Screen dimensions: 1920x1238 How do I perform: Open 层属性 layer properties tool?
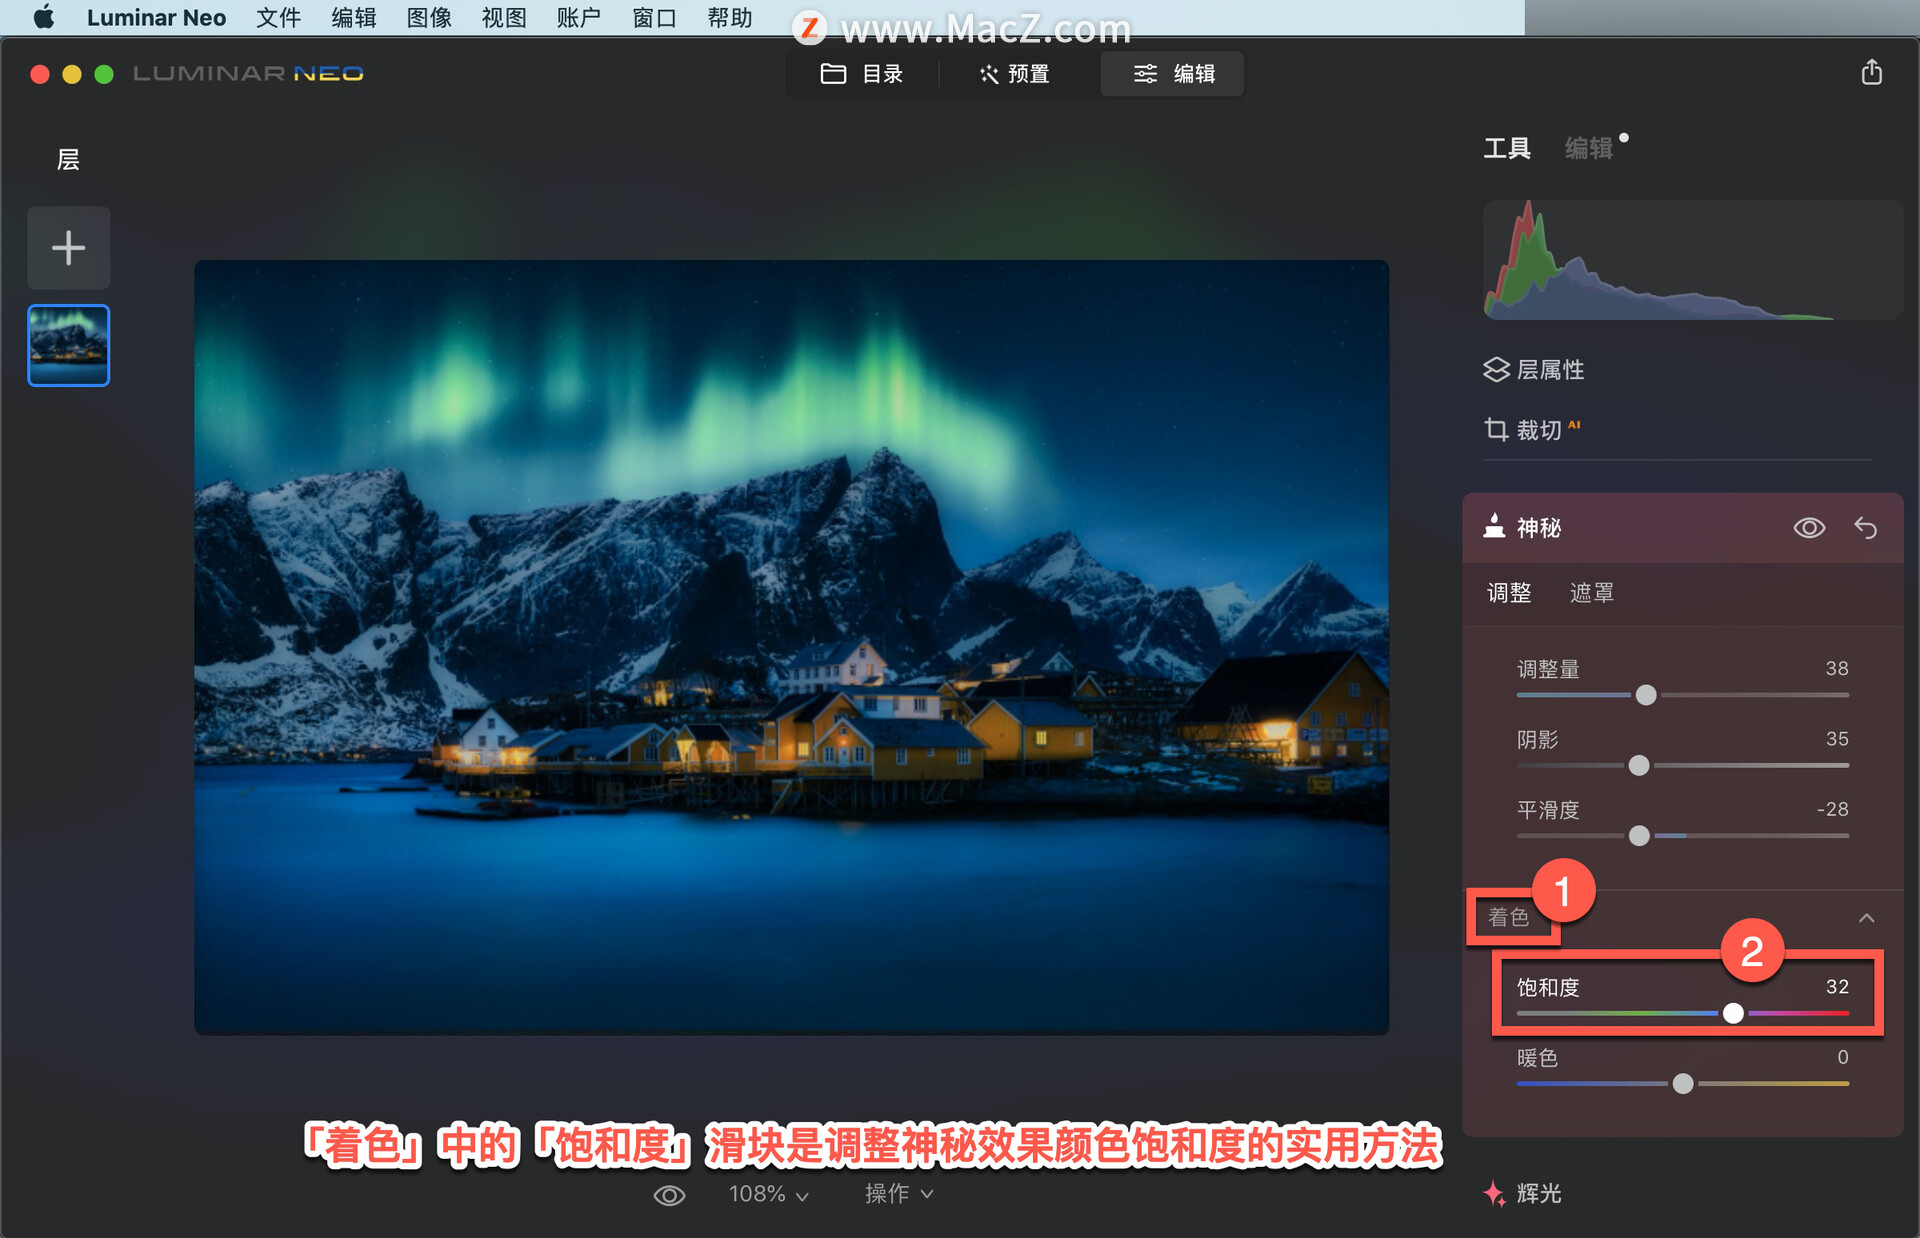1534,370
